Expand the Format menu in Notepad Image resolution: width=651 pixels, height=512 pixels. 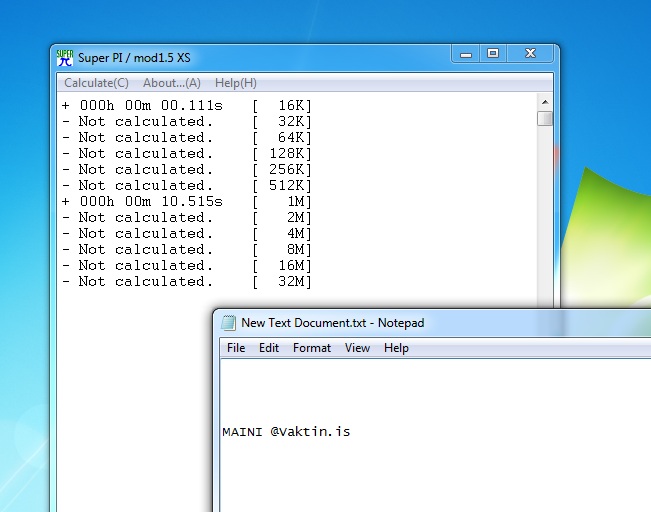pos(312,348)
